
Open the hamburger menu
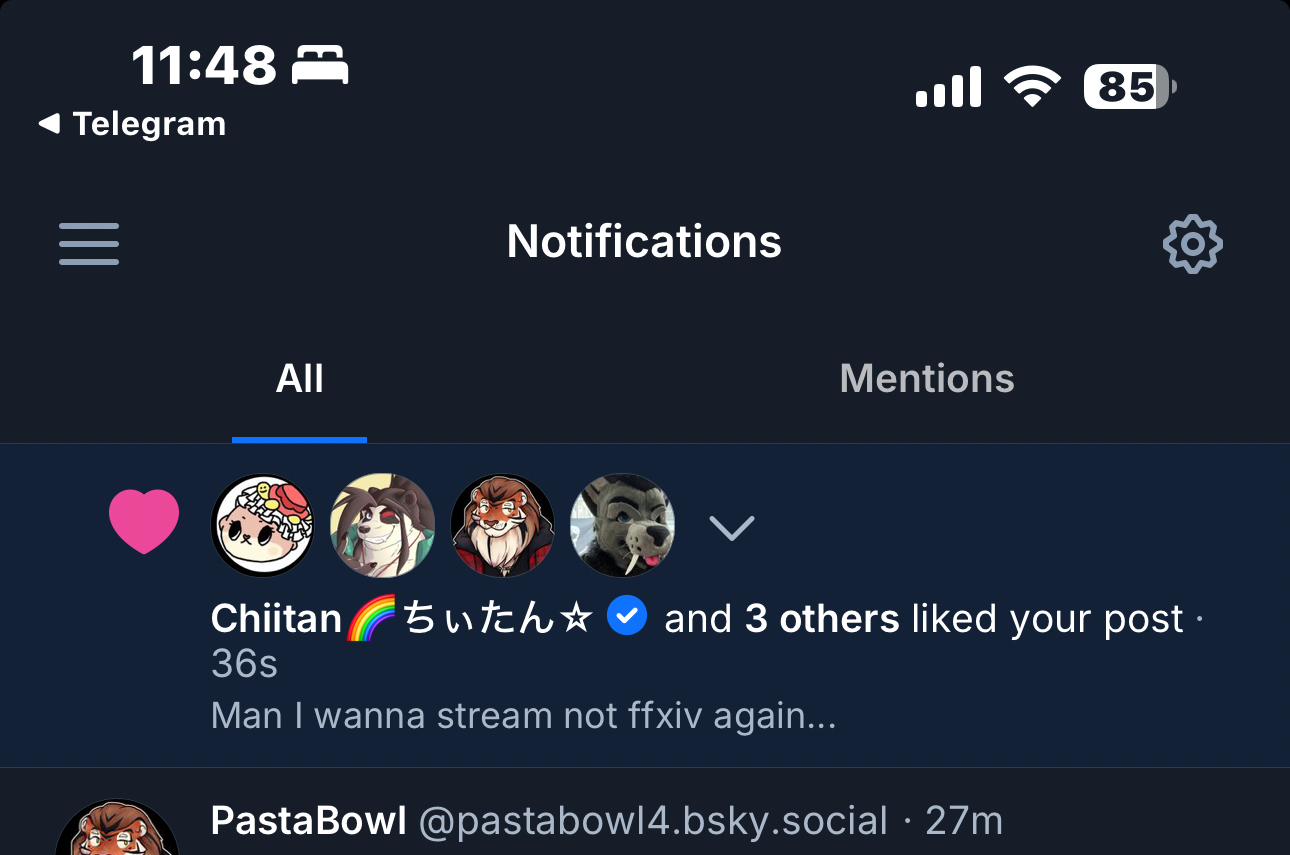(89, 244)
